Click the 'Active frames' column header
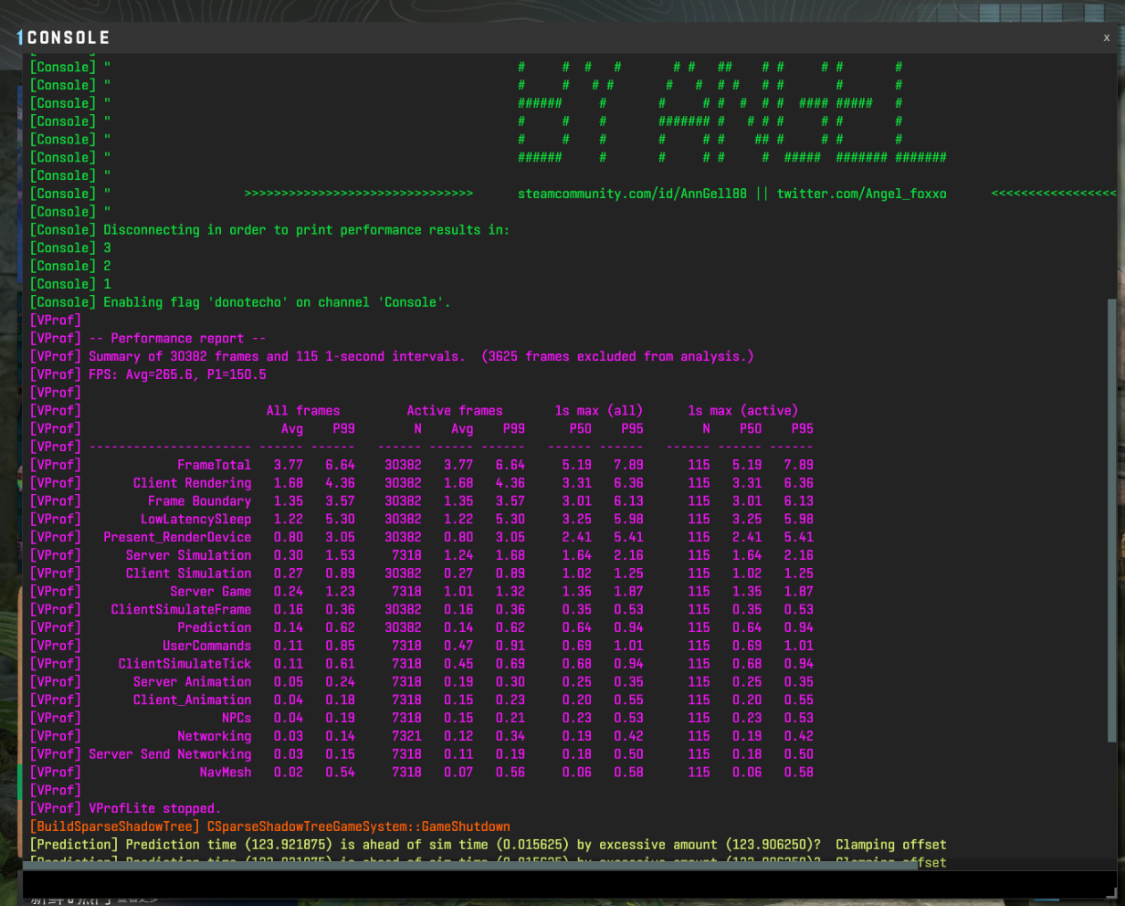1125x906 pixels. coord(455,411)
